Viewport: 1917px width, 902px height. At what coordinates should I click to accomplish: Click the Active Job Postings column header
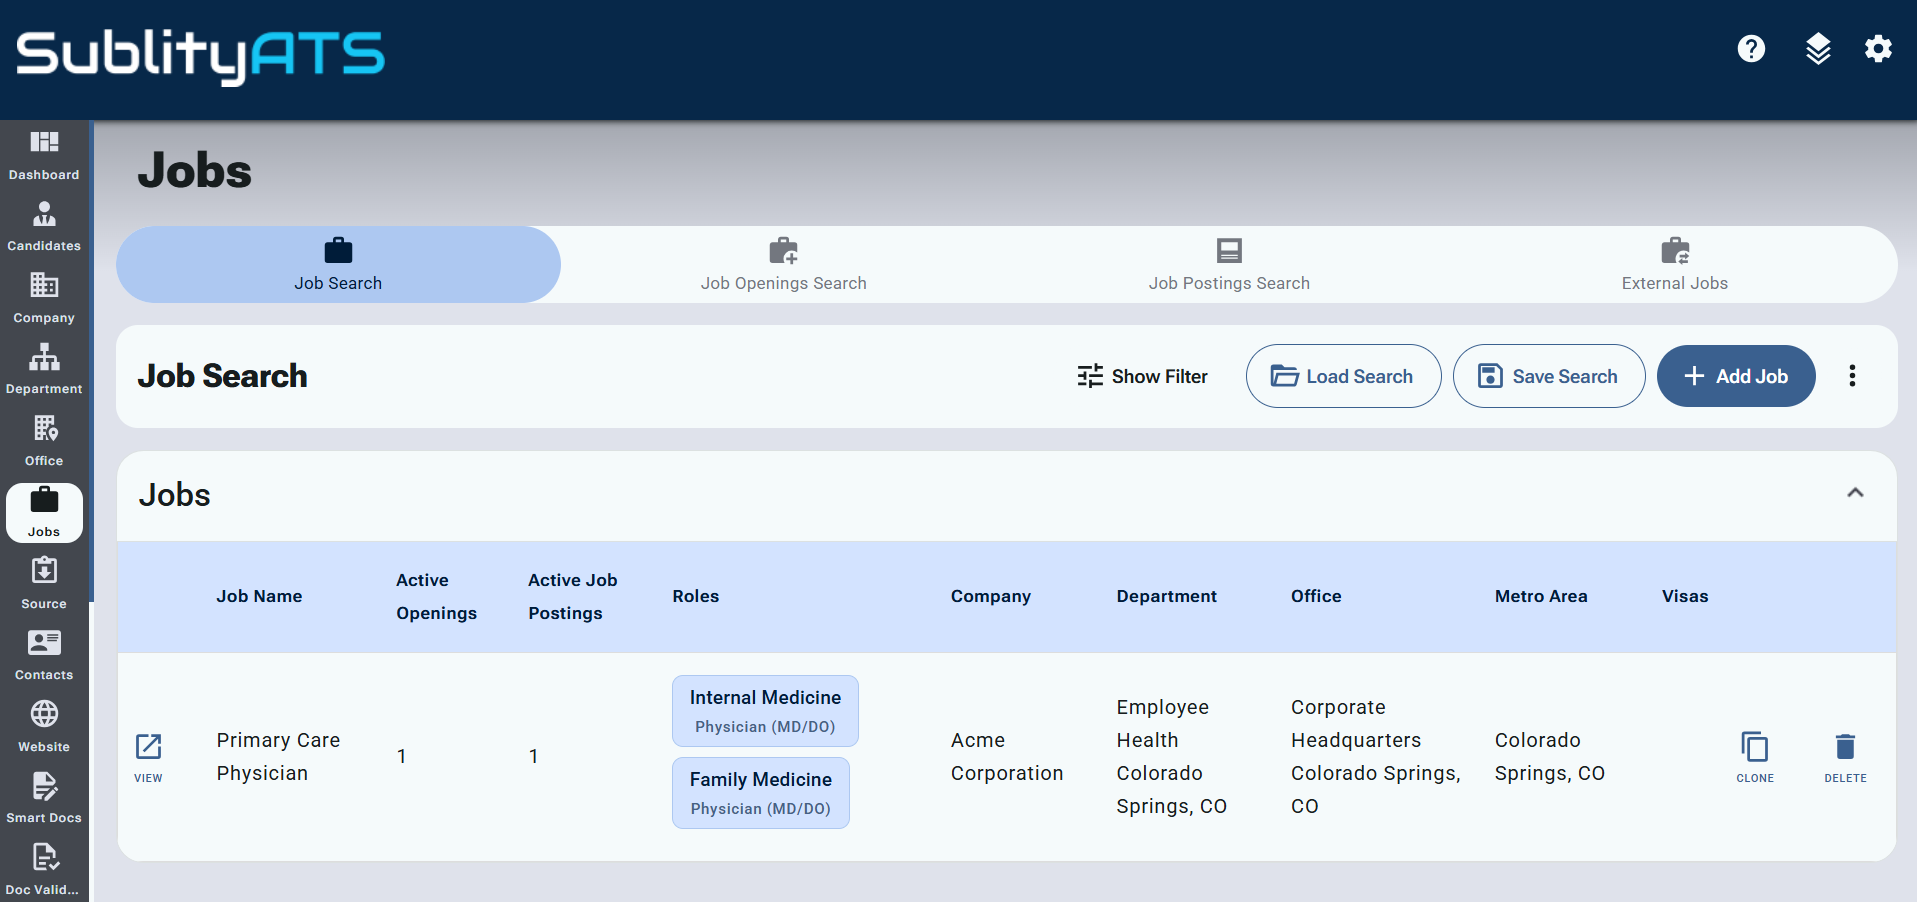[573, 596]
